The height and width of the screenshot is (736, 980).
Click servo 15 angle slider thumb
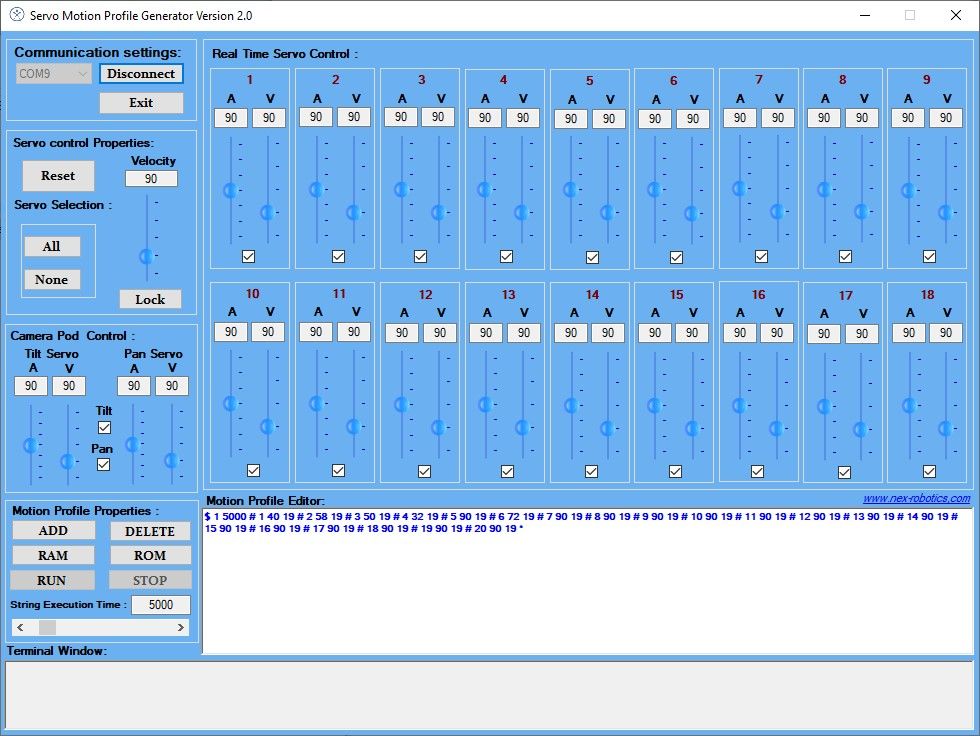[x=654, y=406]
